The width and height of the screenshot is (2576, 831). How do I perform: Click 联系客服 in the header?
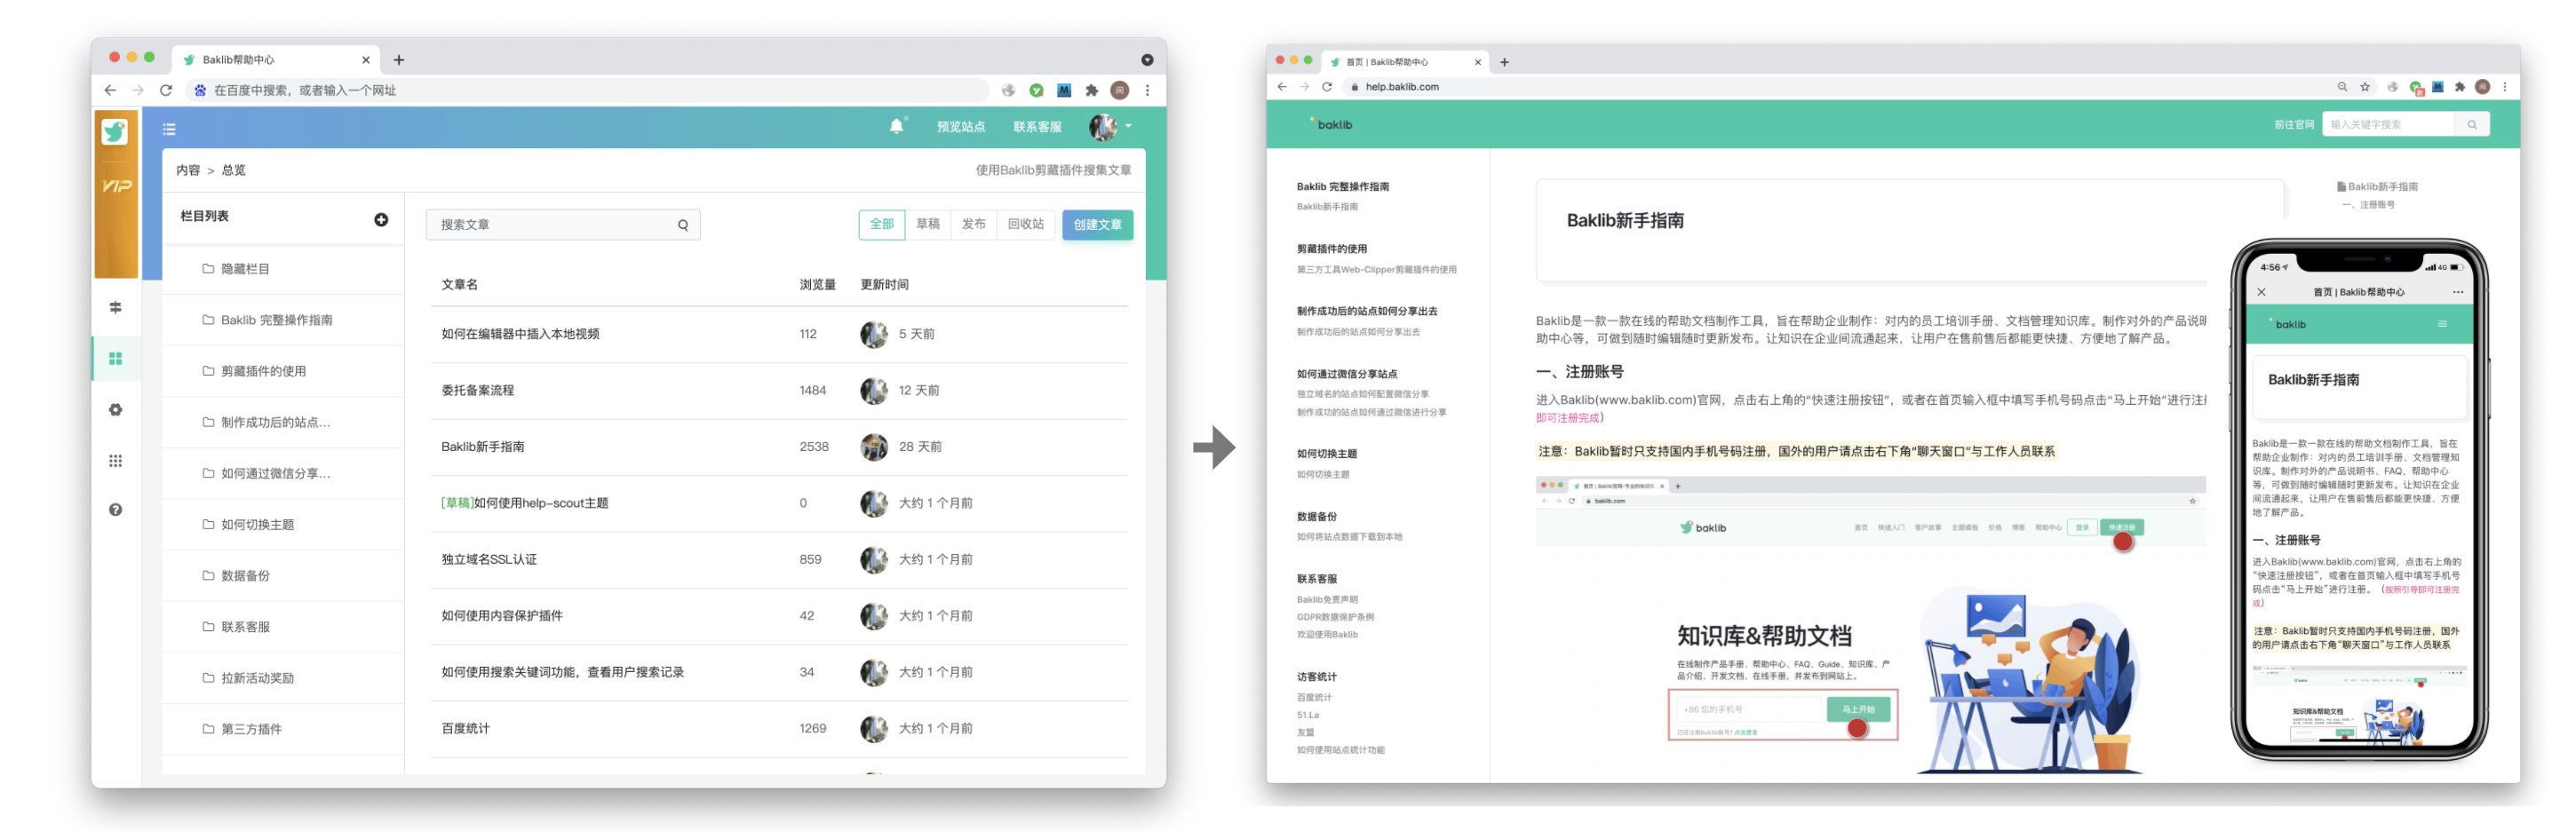point(1037,127)
